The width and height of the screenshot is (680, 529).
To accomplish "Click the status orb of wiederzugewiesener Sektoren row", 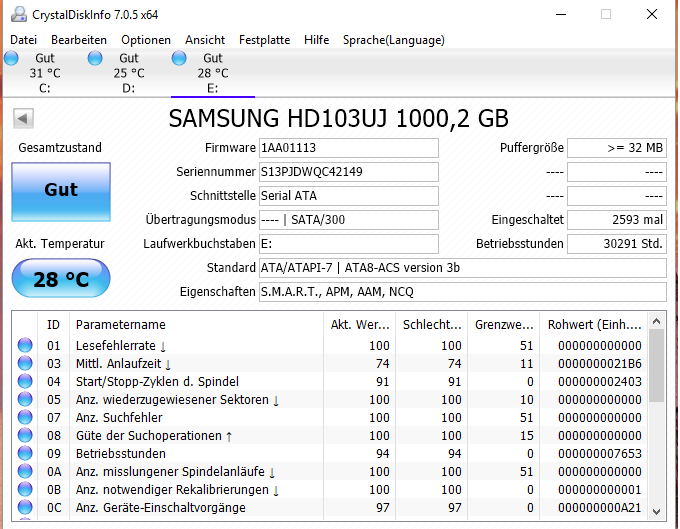I will (25, 399).
